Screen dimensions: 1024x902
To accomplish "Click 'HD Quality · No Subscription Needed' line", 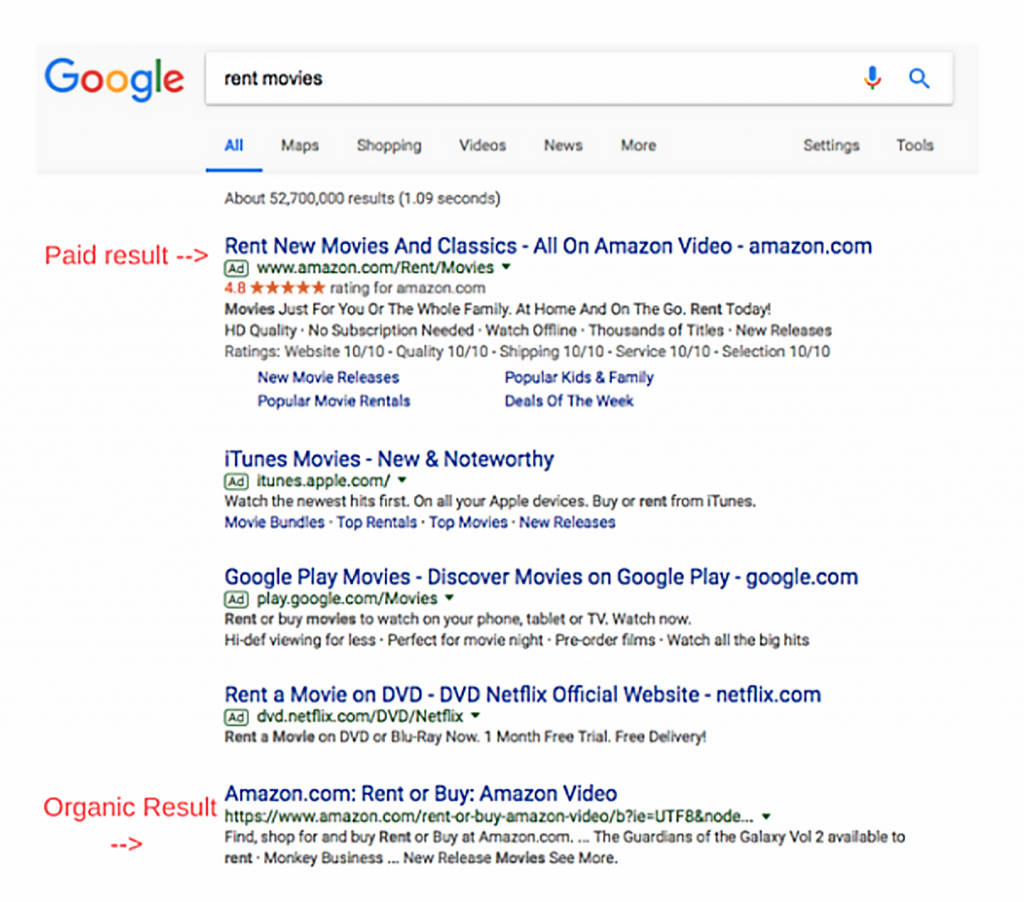I will (x=528, y=330).
